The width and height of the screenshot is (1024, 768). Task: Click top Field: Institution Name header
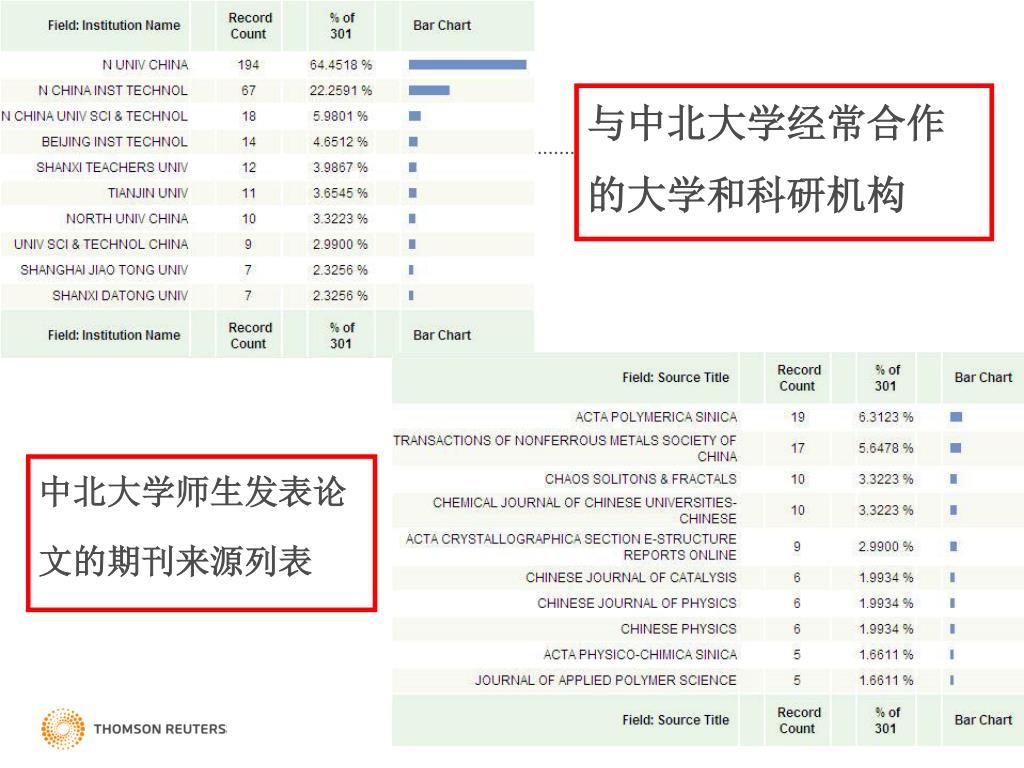point(114,25)
